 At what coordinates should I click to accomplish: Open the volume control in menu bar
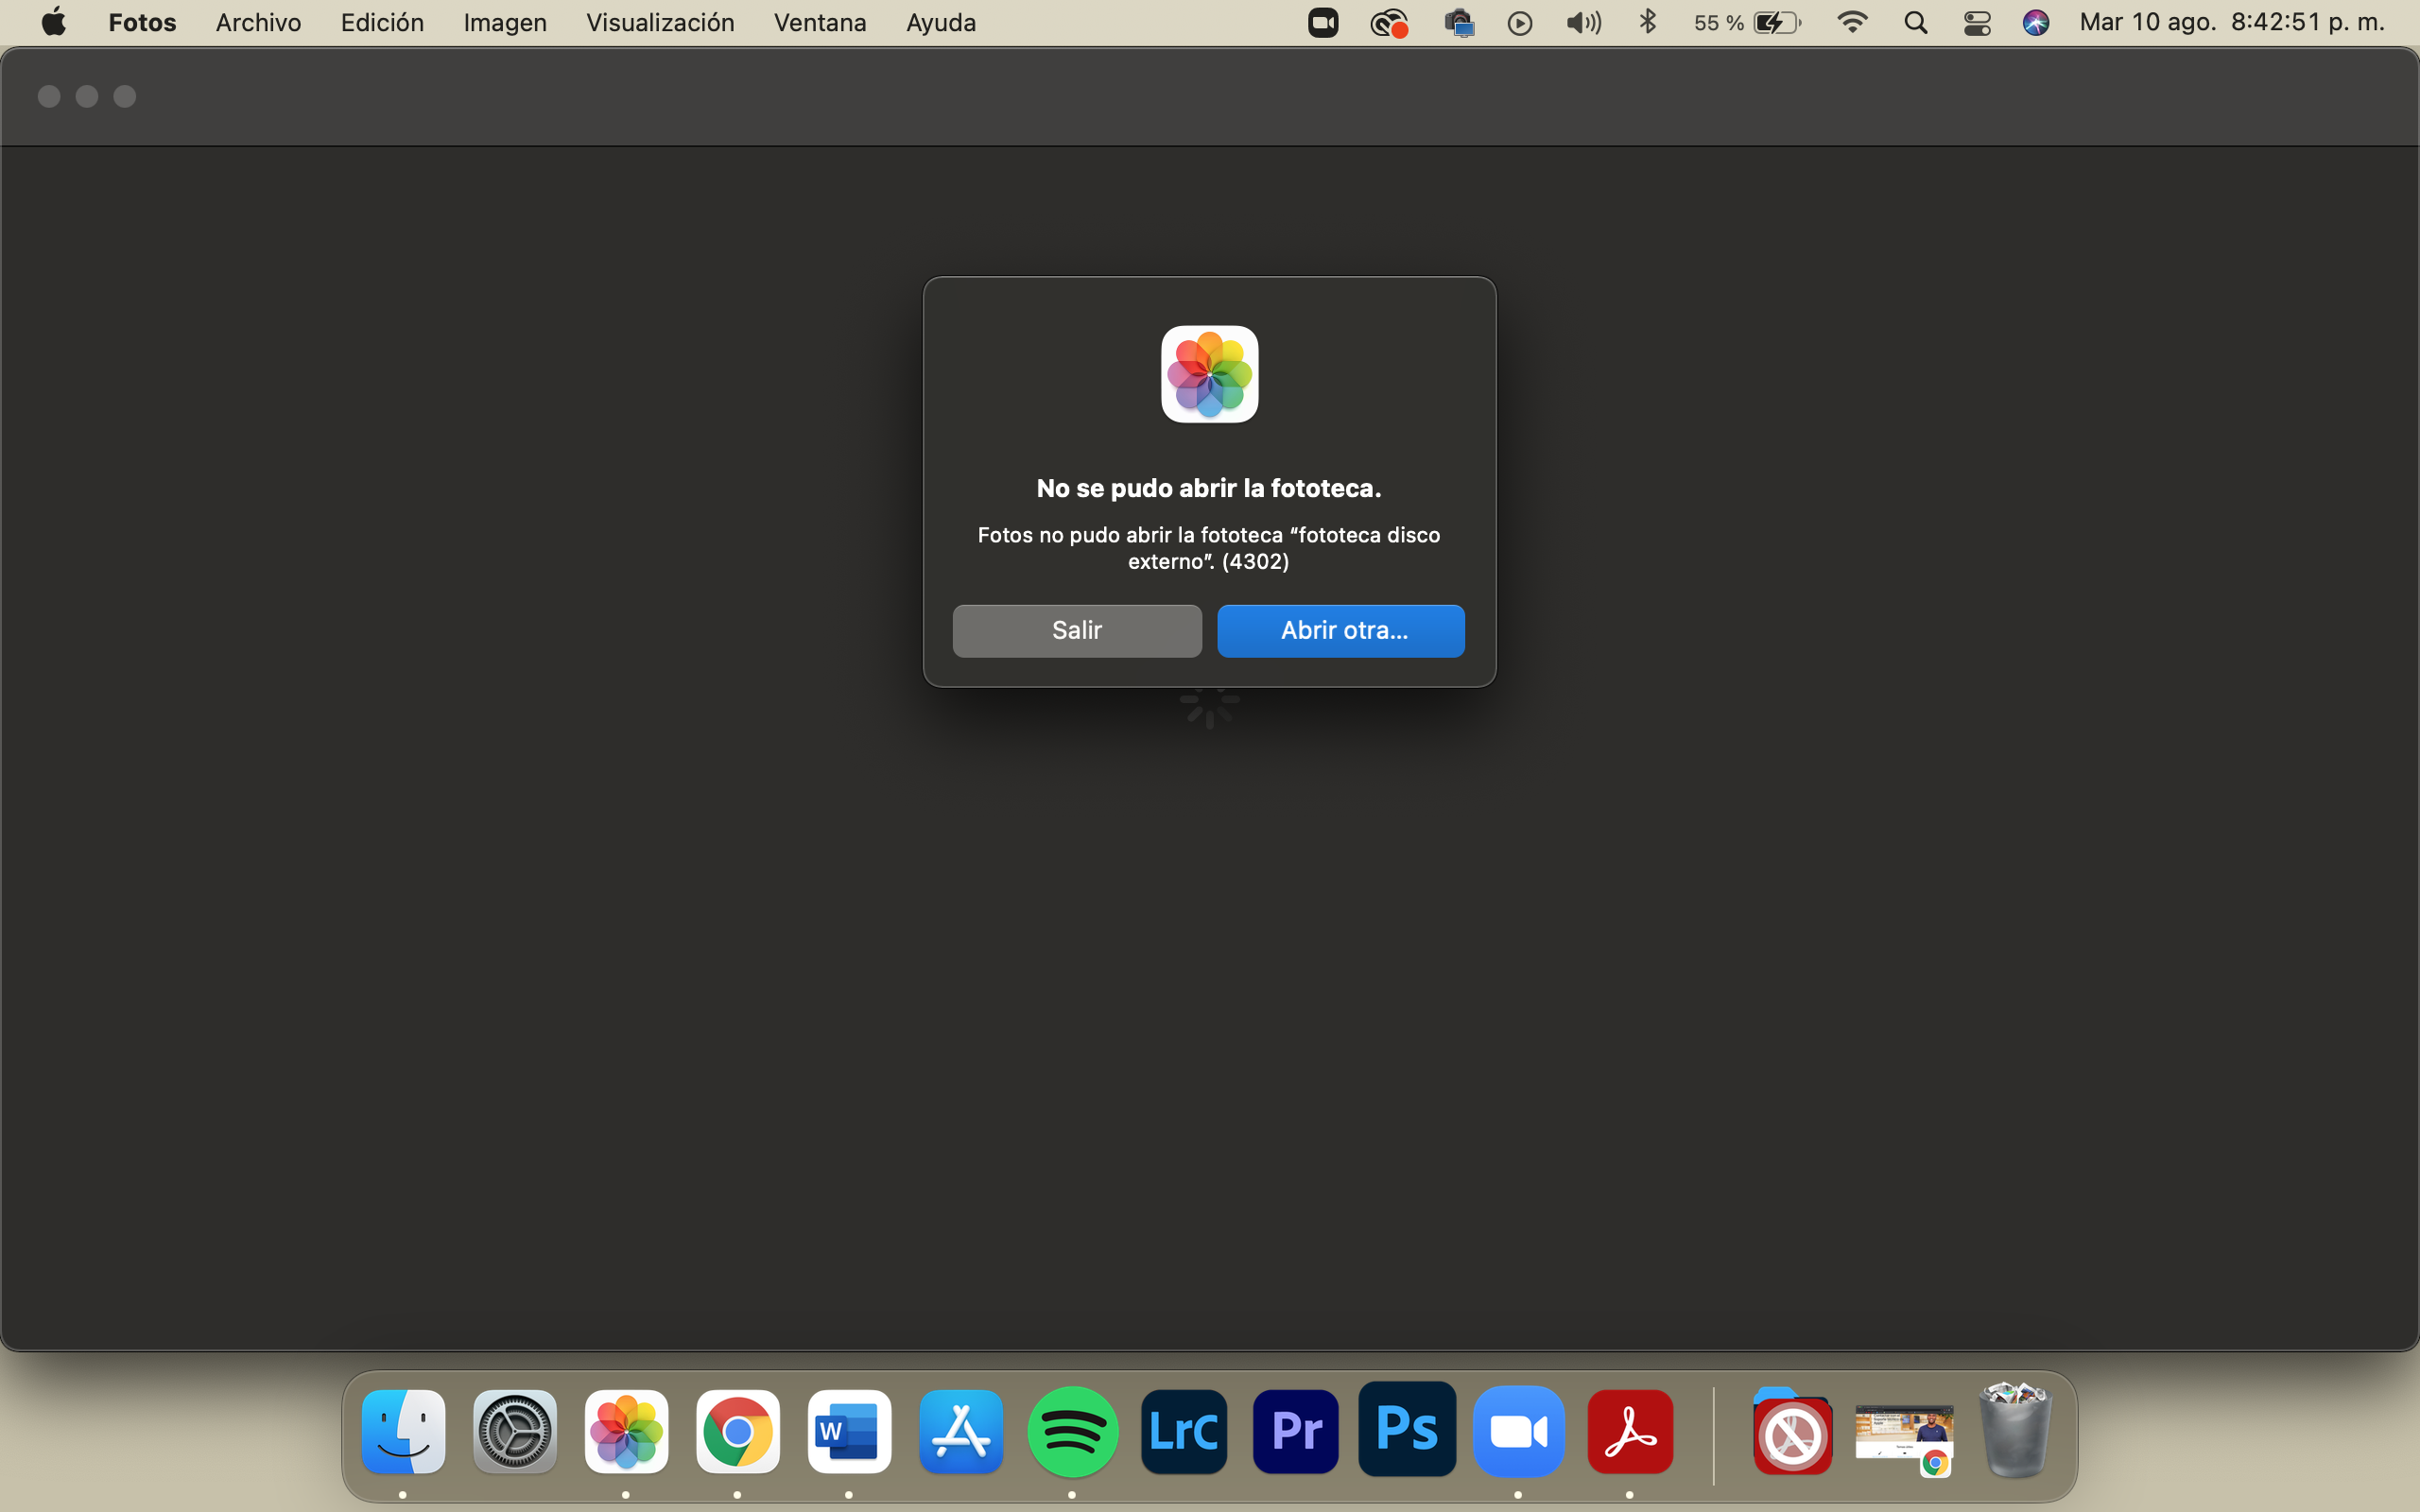1583,22
